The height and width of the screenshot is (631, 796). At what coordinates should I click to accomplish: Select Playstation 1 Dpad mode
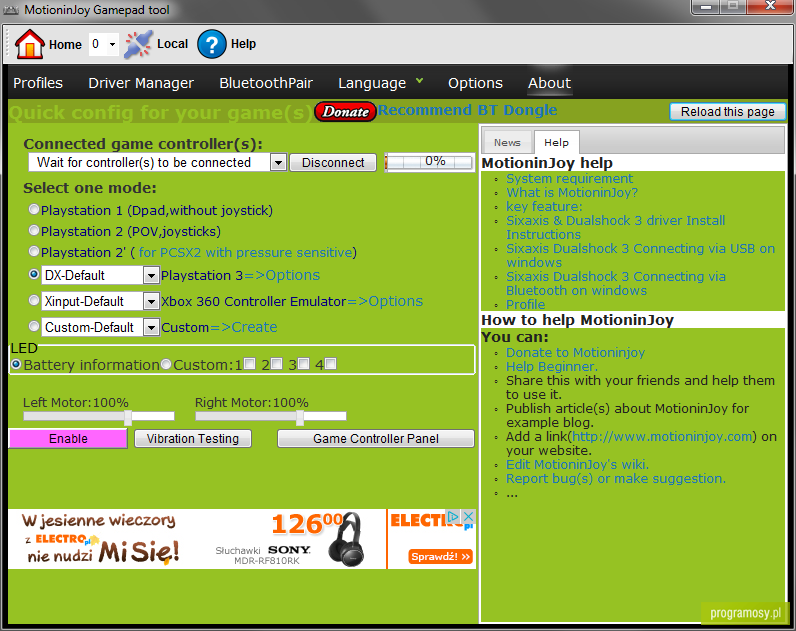pos(34,209)
